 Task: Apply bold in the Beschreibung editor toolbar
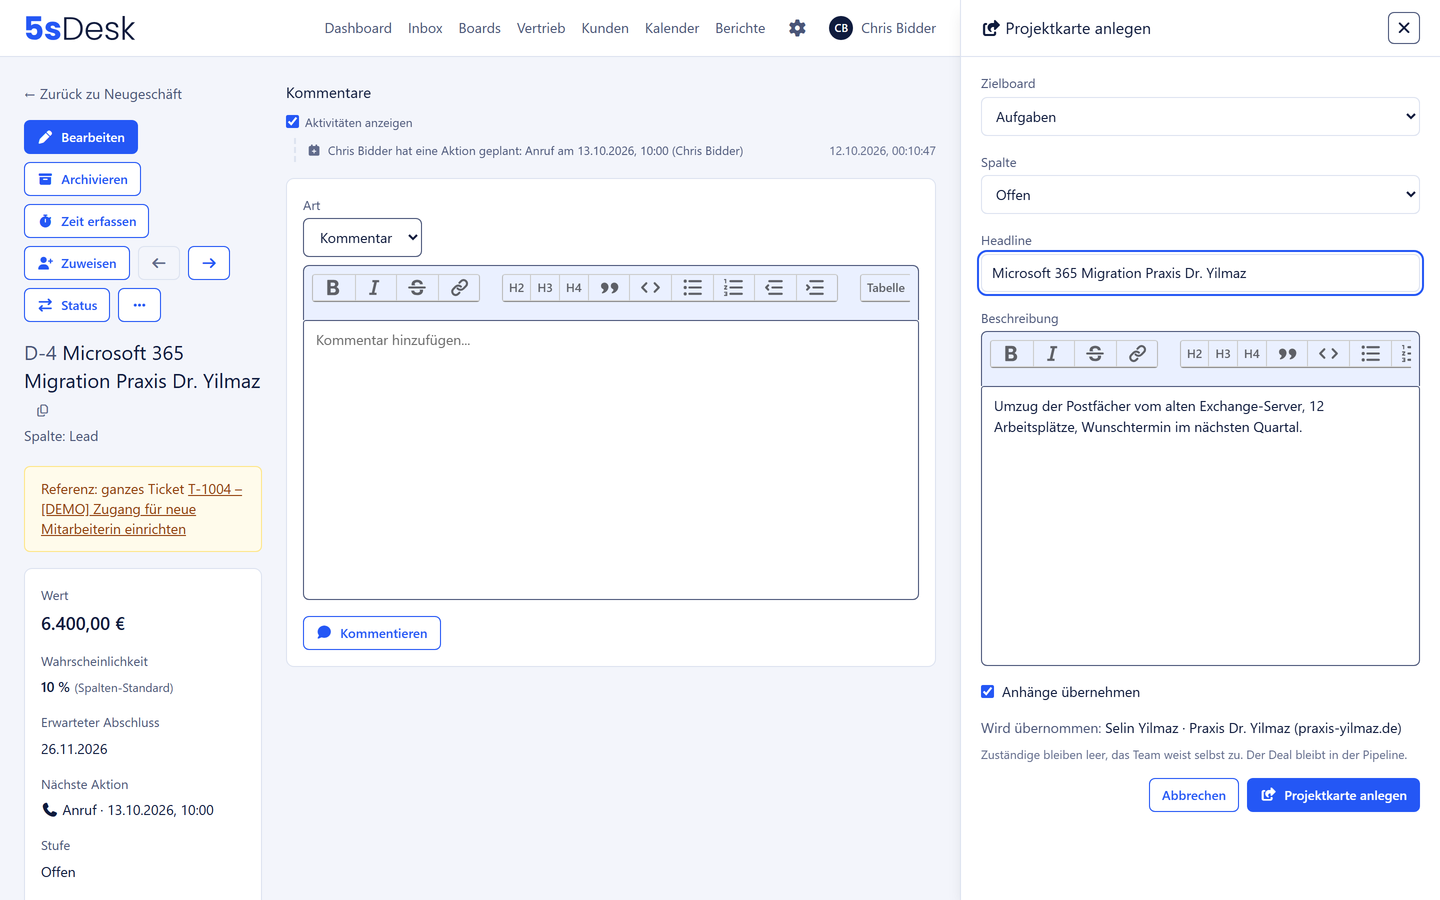[x=1011, y=354]
